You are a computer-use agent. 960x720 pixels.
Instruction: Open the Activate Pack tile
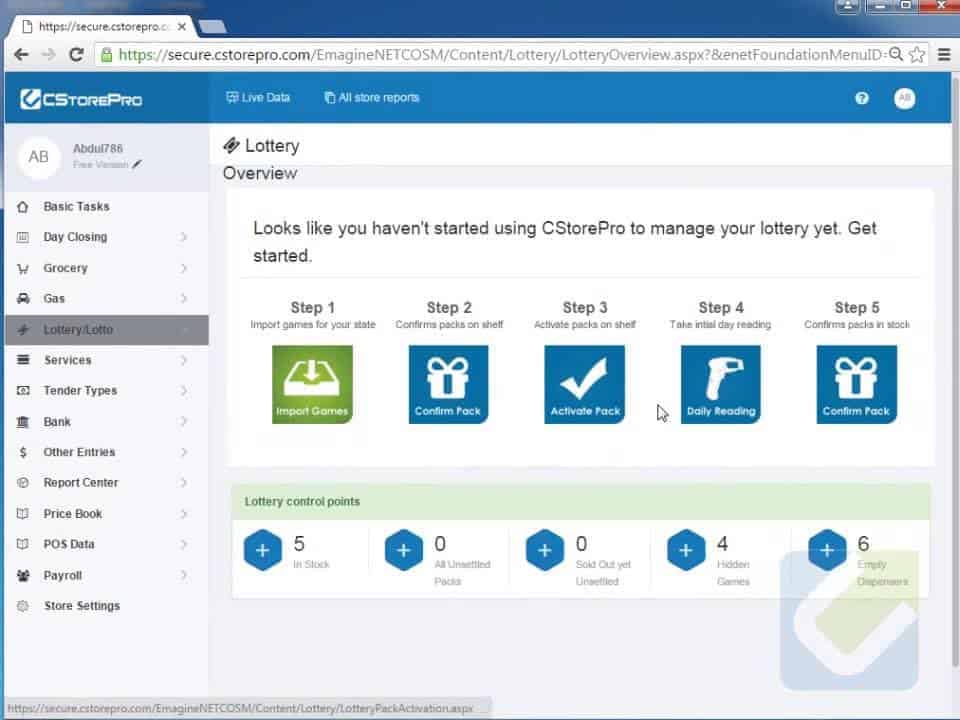585,384
